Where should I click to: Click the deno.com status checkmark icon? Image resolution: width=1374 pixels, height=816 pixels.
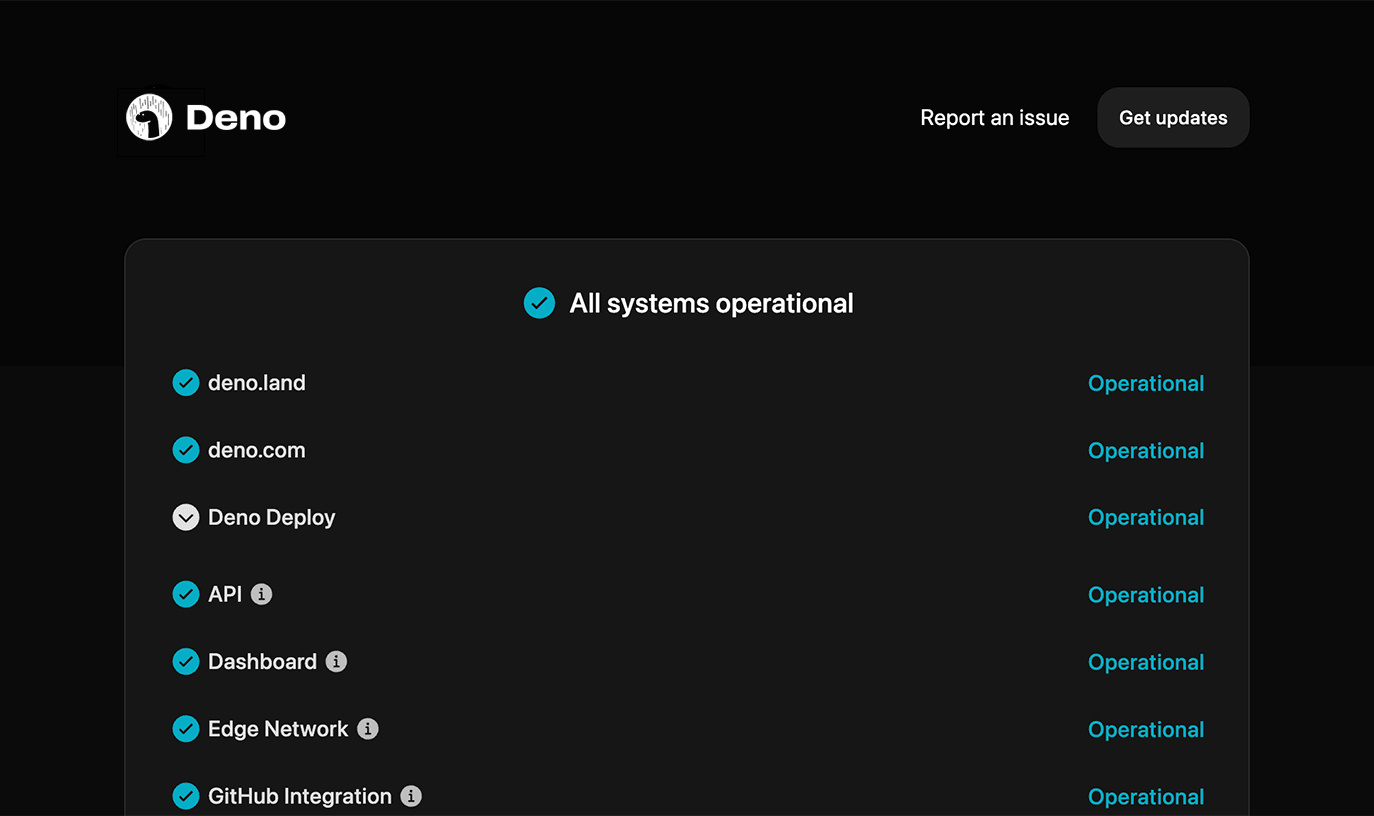[x=186, y=450]
